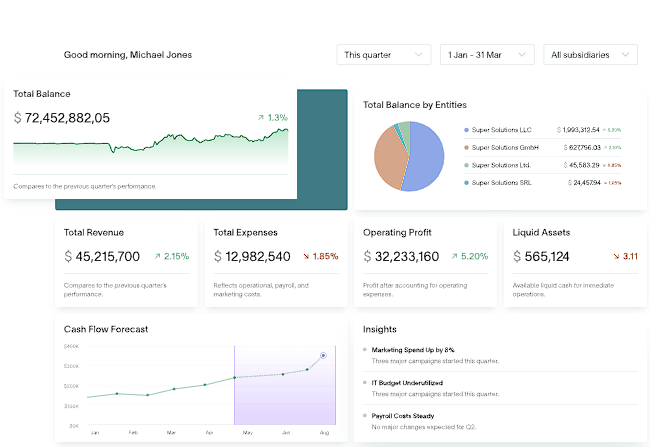The width and height of the screenshot is (650, 447).
Task: Expand the All subsidiaries dropdown
Action: 590,55
